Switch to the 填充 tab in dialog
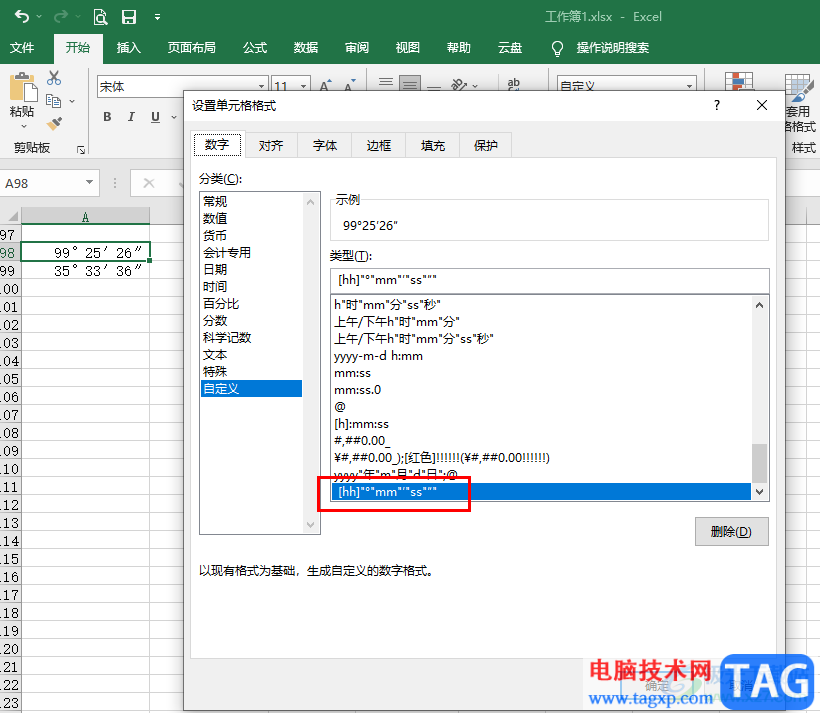Screen dimensions: 820x713 point(432,145)
